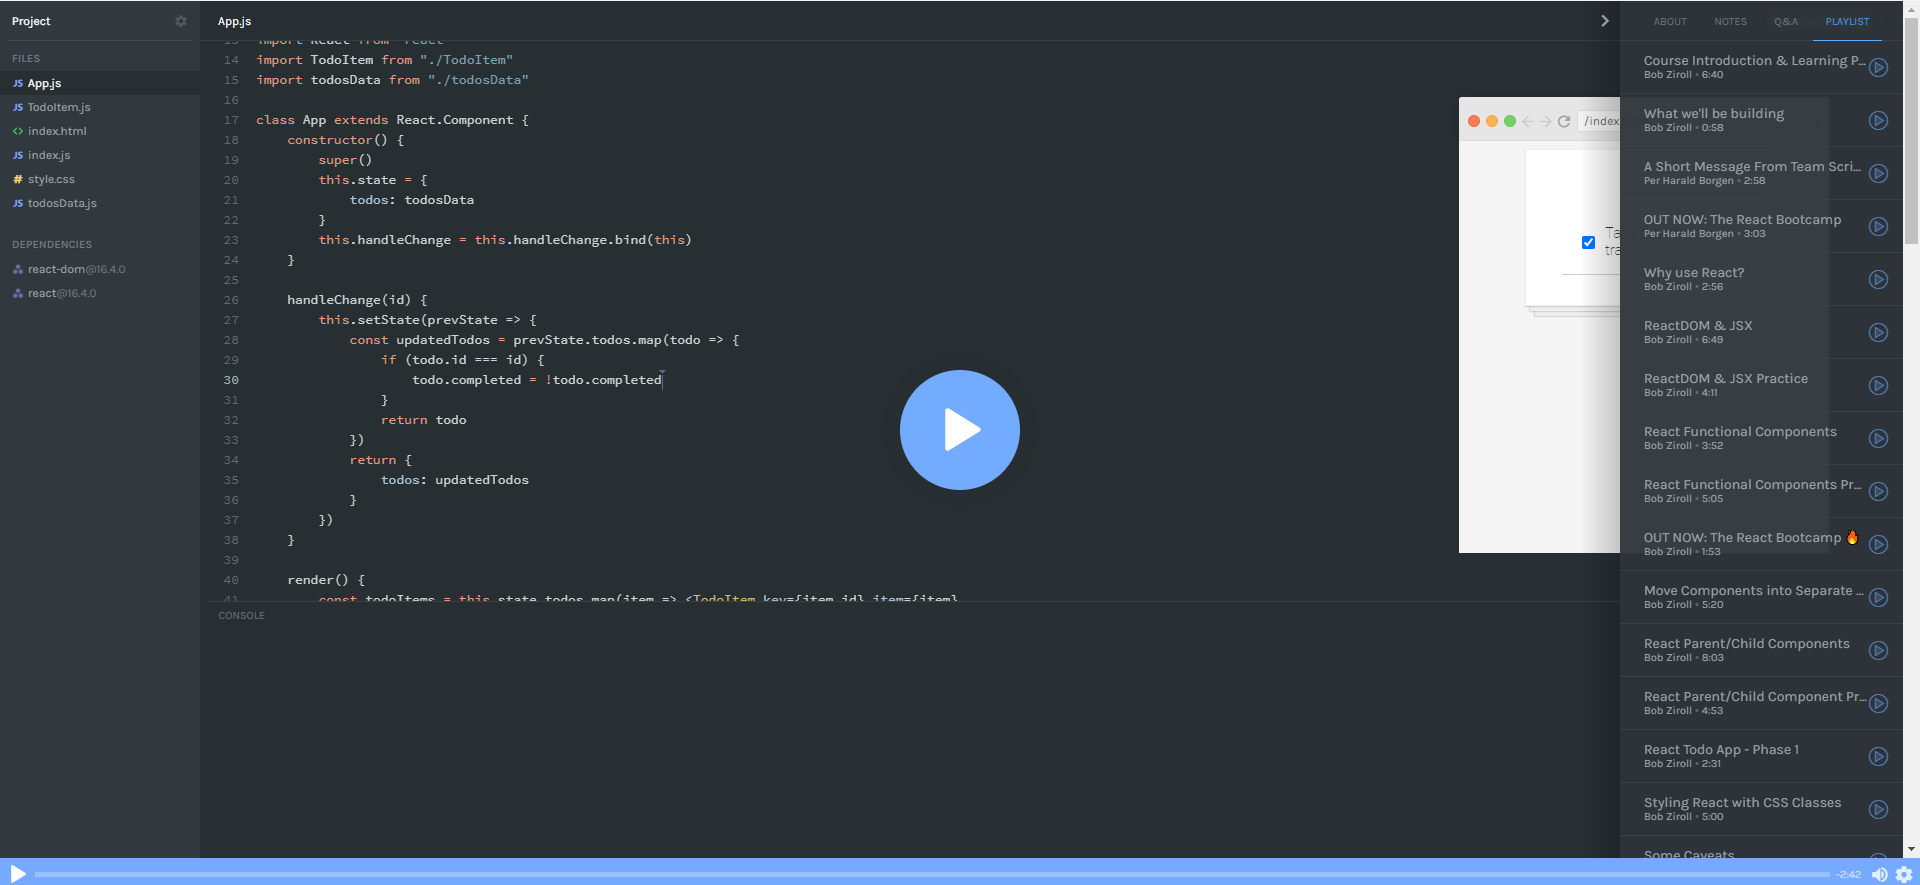This screenshot has width=1920, height=885.
Task: Click the preview browser URL field
Action: tap(1599, 121)
